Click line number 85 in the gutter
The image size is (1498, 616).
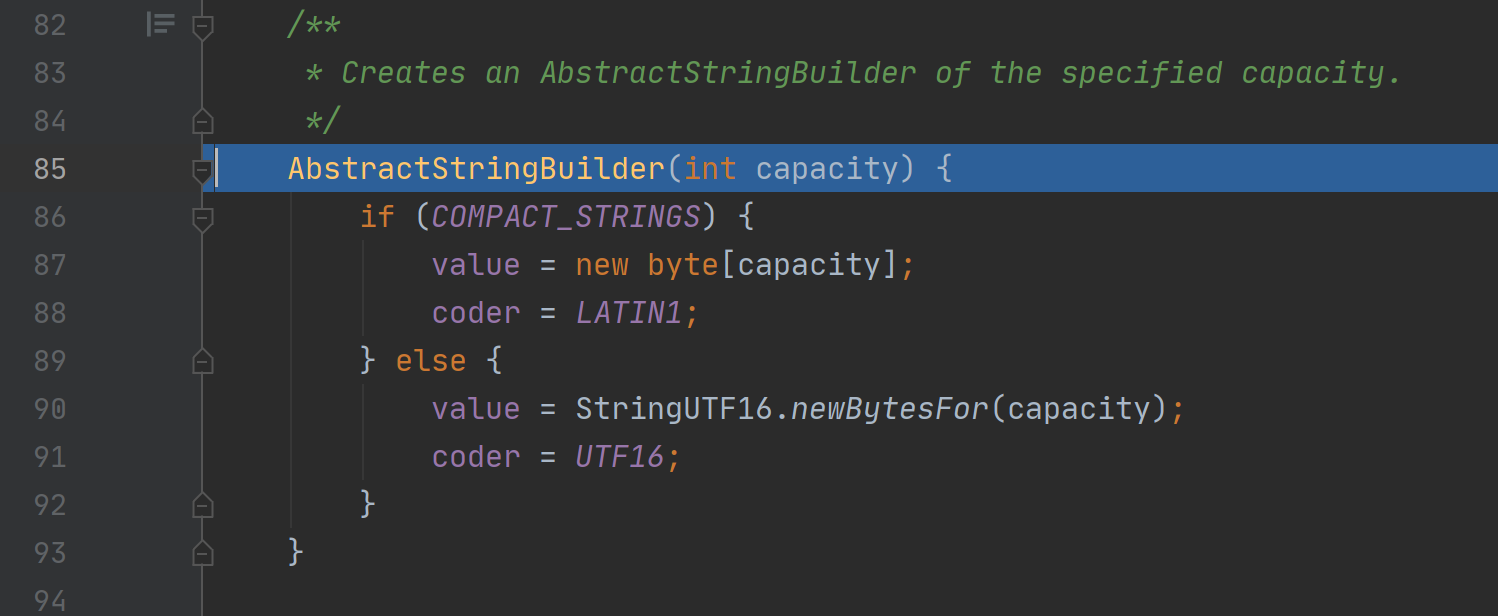click(x=50, y=169)
